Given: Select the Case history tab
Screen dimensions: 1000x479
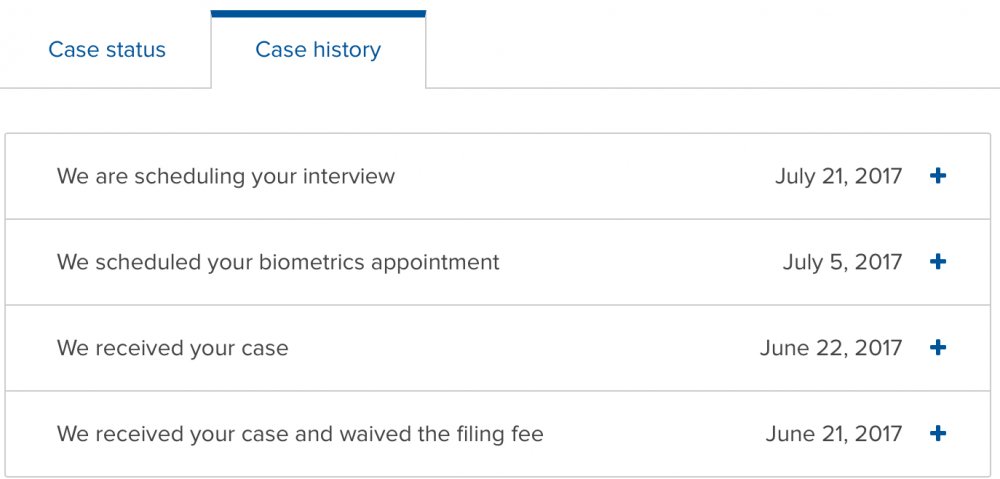Looking at the screenshot, I should point(318,49).
